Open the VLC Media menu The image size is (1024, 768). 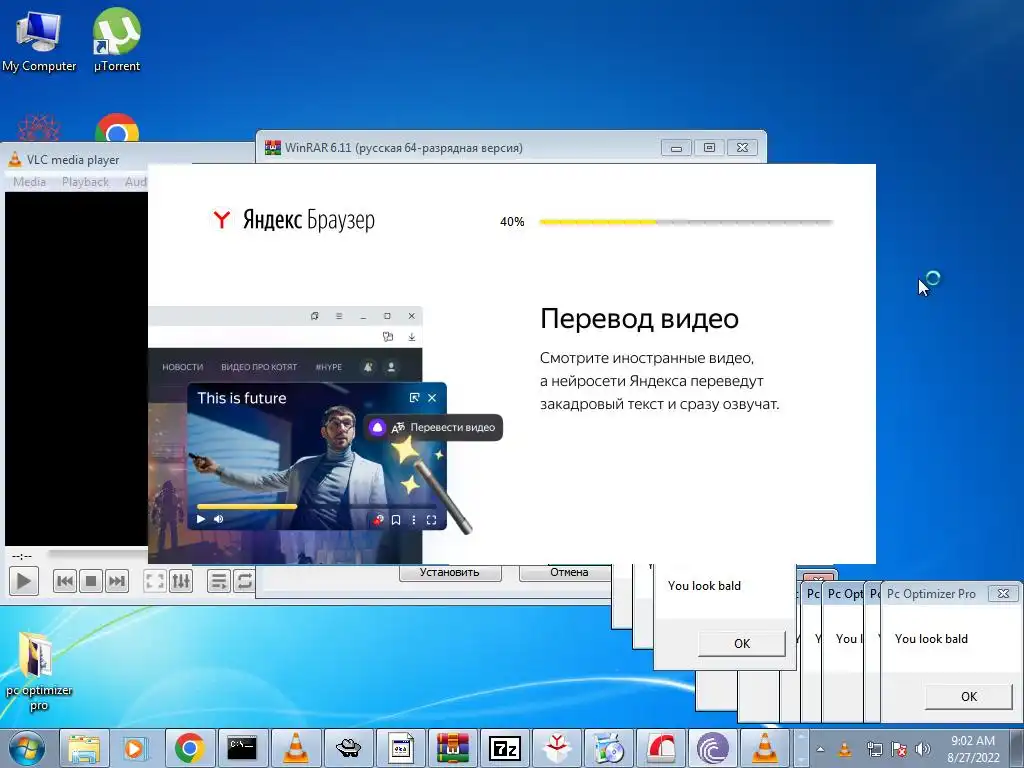pyautogui.click(x=29, y=182)
